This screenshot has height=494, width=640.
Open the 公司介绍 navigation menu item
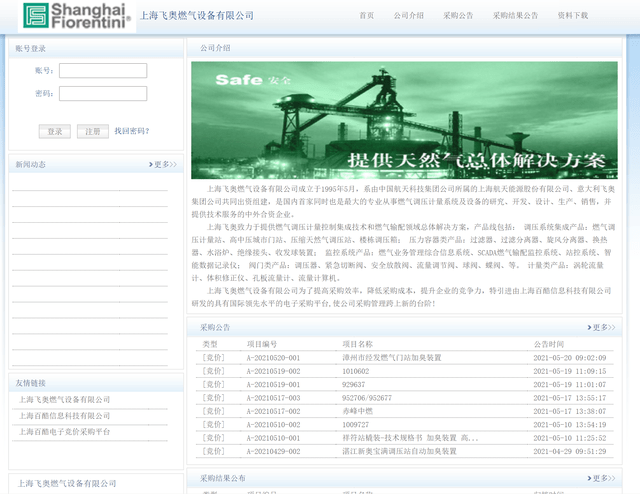click(x=408, y=16)
